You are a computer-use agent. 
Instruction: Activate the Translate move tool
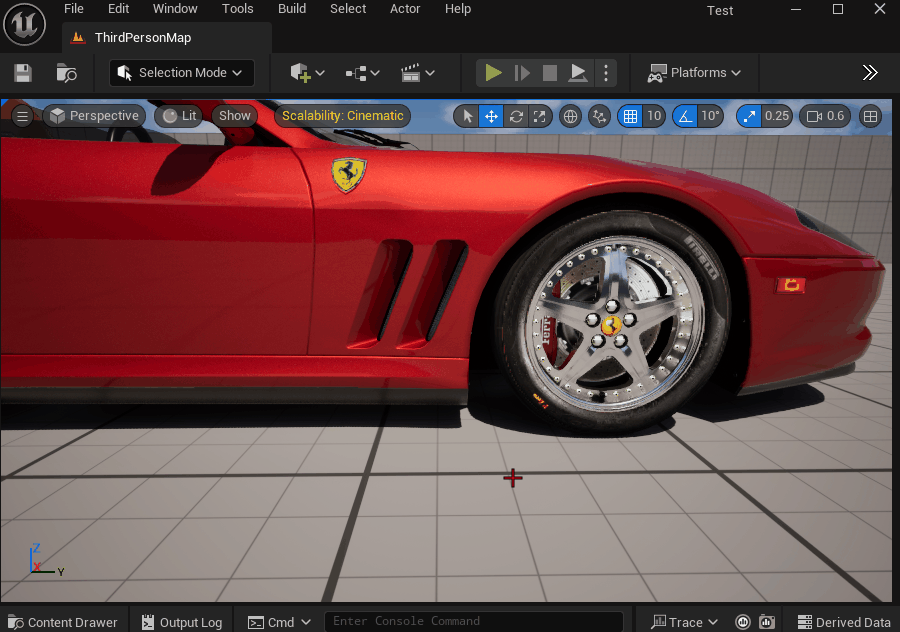point(491,117)
